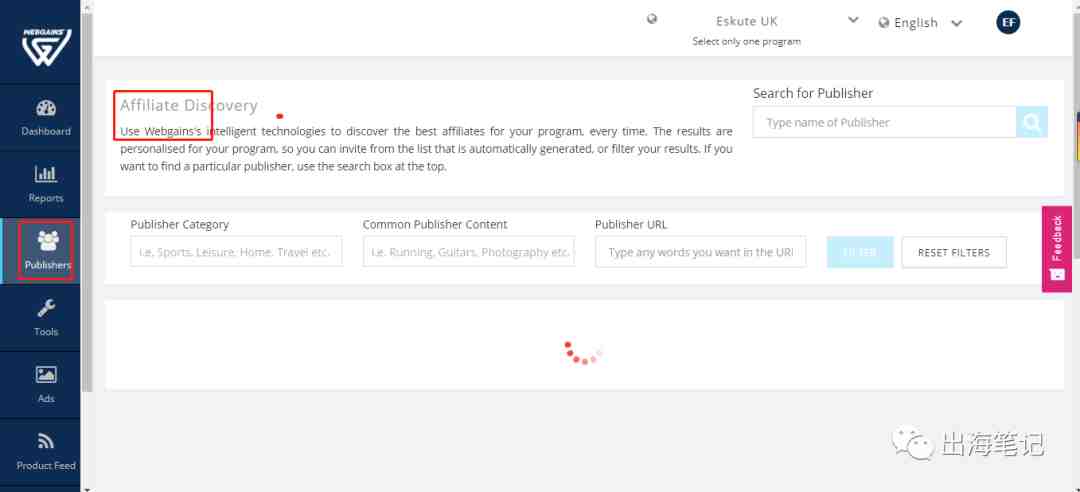Open the Dashboard section
The width and height of the screenshot is (1080, 492).
(45, 118)
